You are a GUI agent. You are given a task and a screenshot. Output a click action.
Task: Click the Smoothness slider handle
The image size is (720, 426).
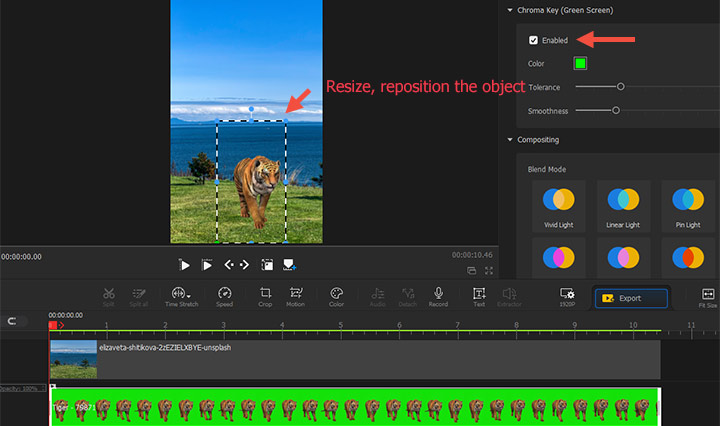(616, 110)
